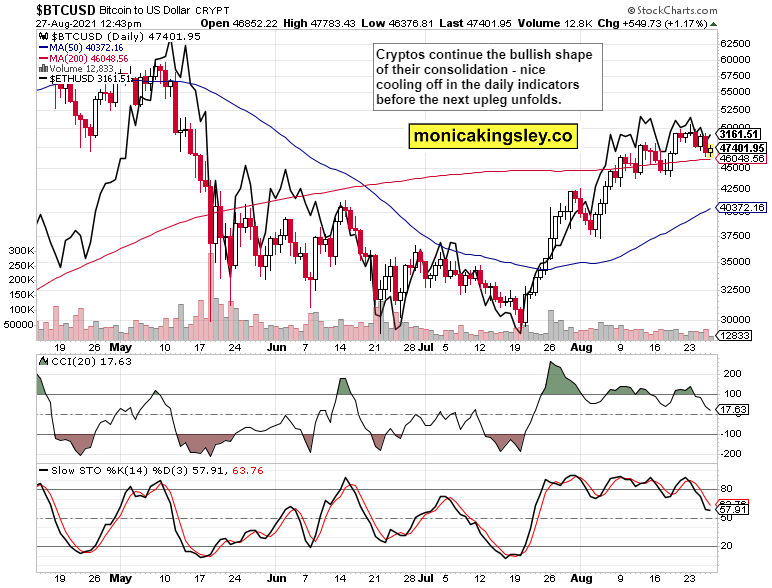
Task: Click the 57.91 stochastic value tag
Action: point(734,511)
